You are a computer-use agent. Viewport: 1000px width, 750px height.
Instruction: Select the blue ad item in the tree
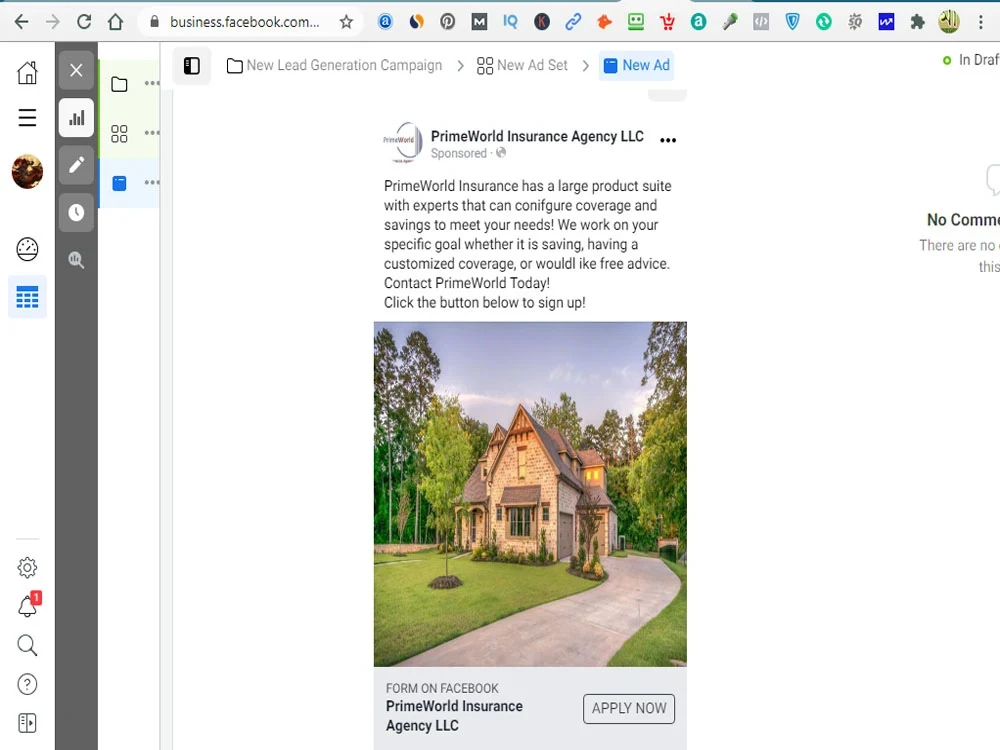tap(119, 184)
